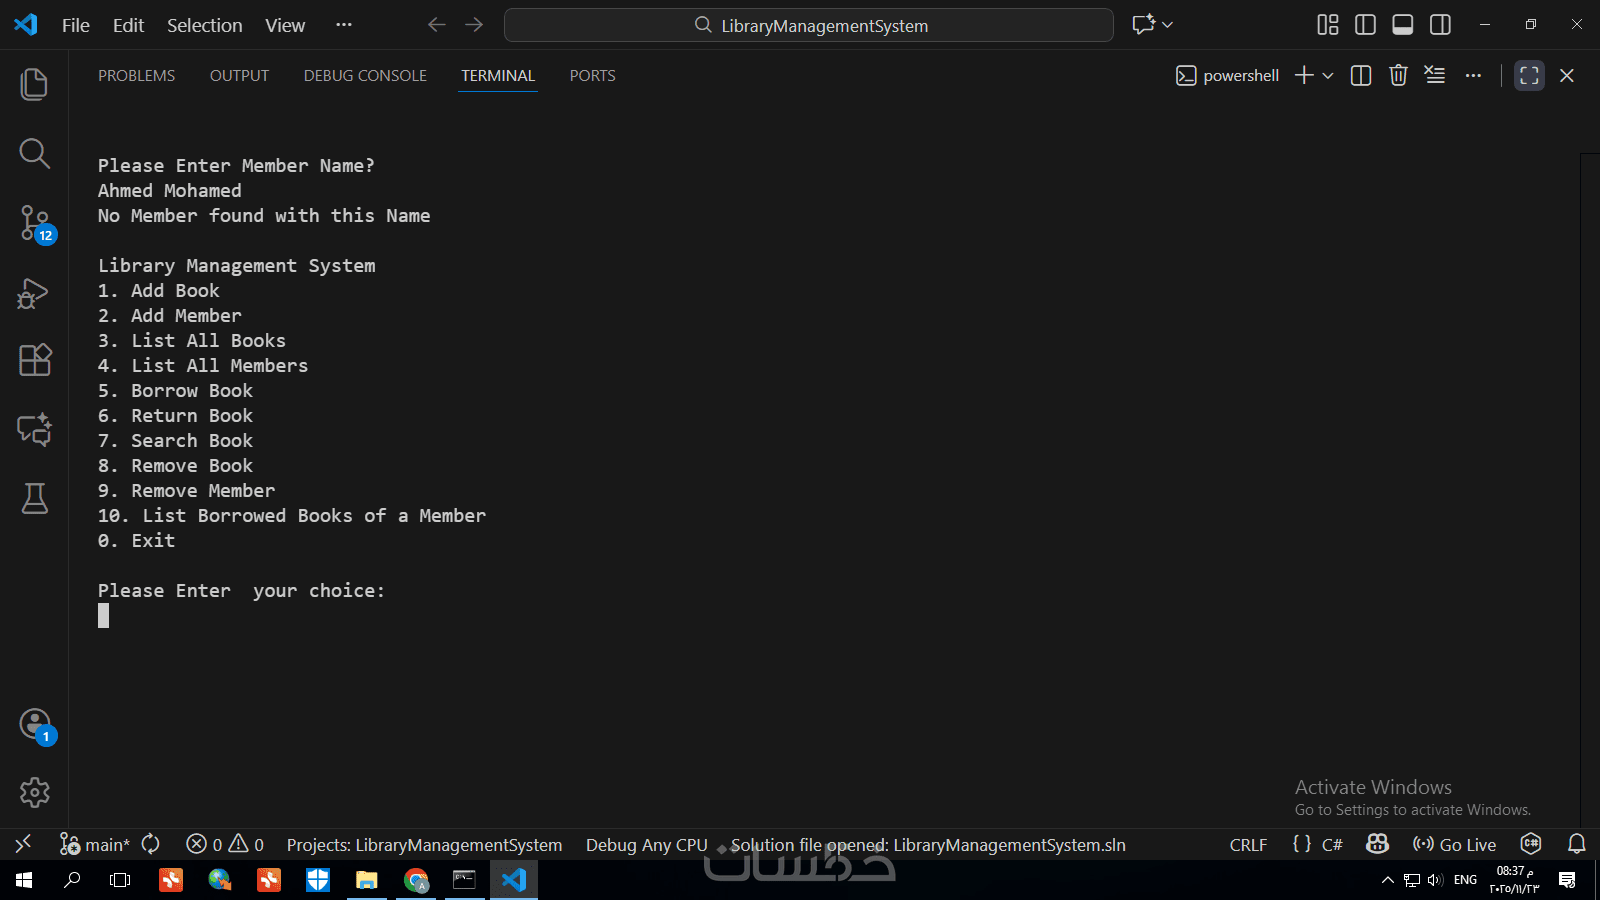
Task: Open the Extensions view
Action: pos(34,360)
